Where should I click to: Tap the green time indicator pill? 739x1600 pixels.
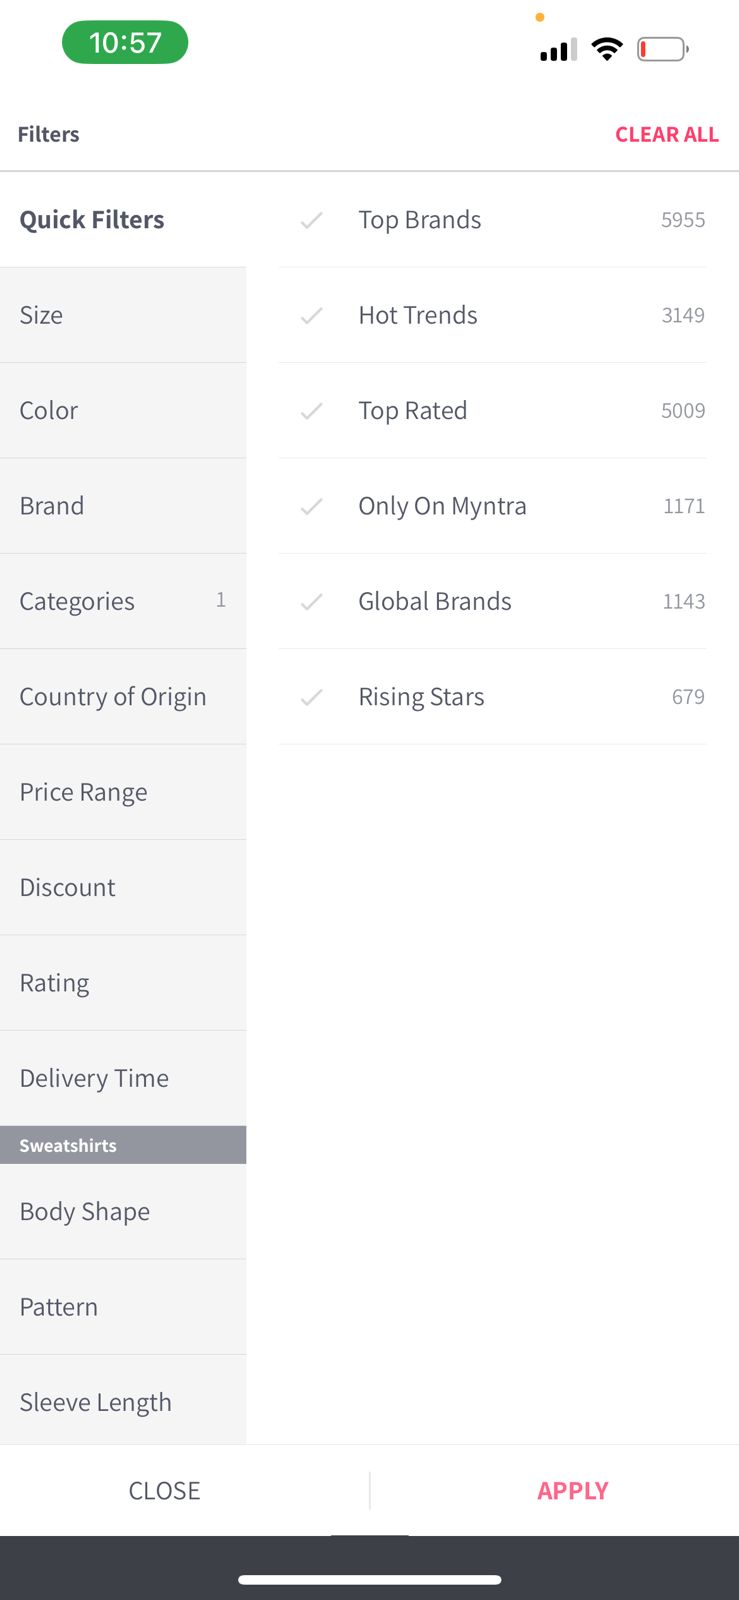(x=125, y=43)
